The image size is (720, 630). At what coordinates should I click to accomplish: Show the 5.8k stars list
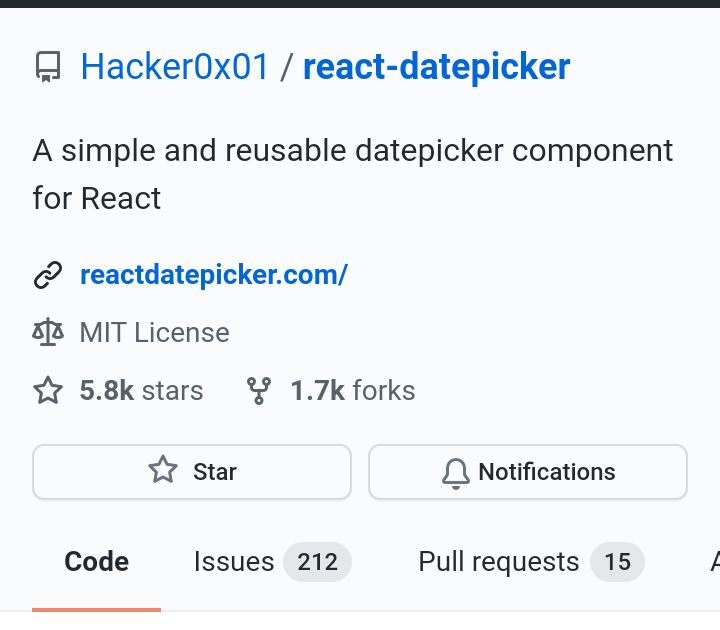[x=141, y=391]
